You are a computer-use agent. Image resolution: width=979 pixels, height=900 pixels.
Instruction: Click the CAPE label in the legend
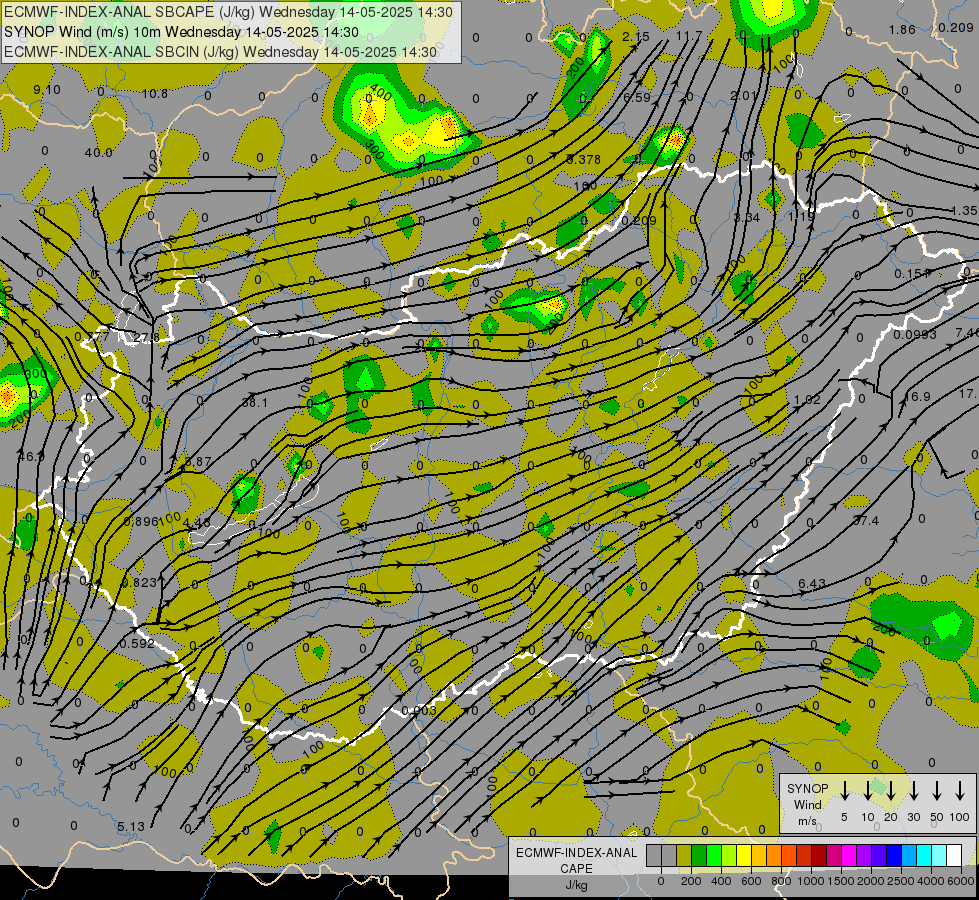576,869
